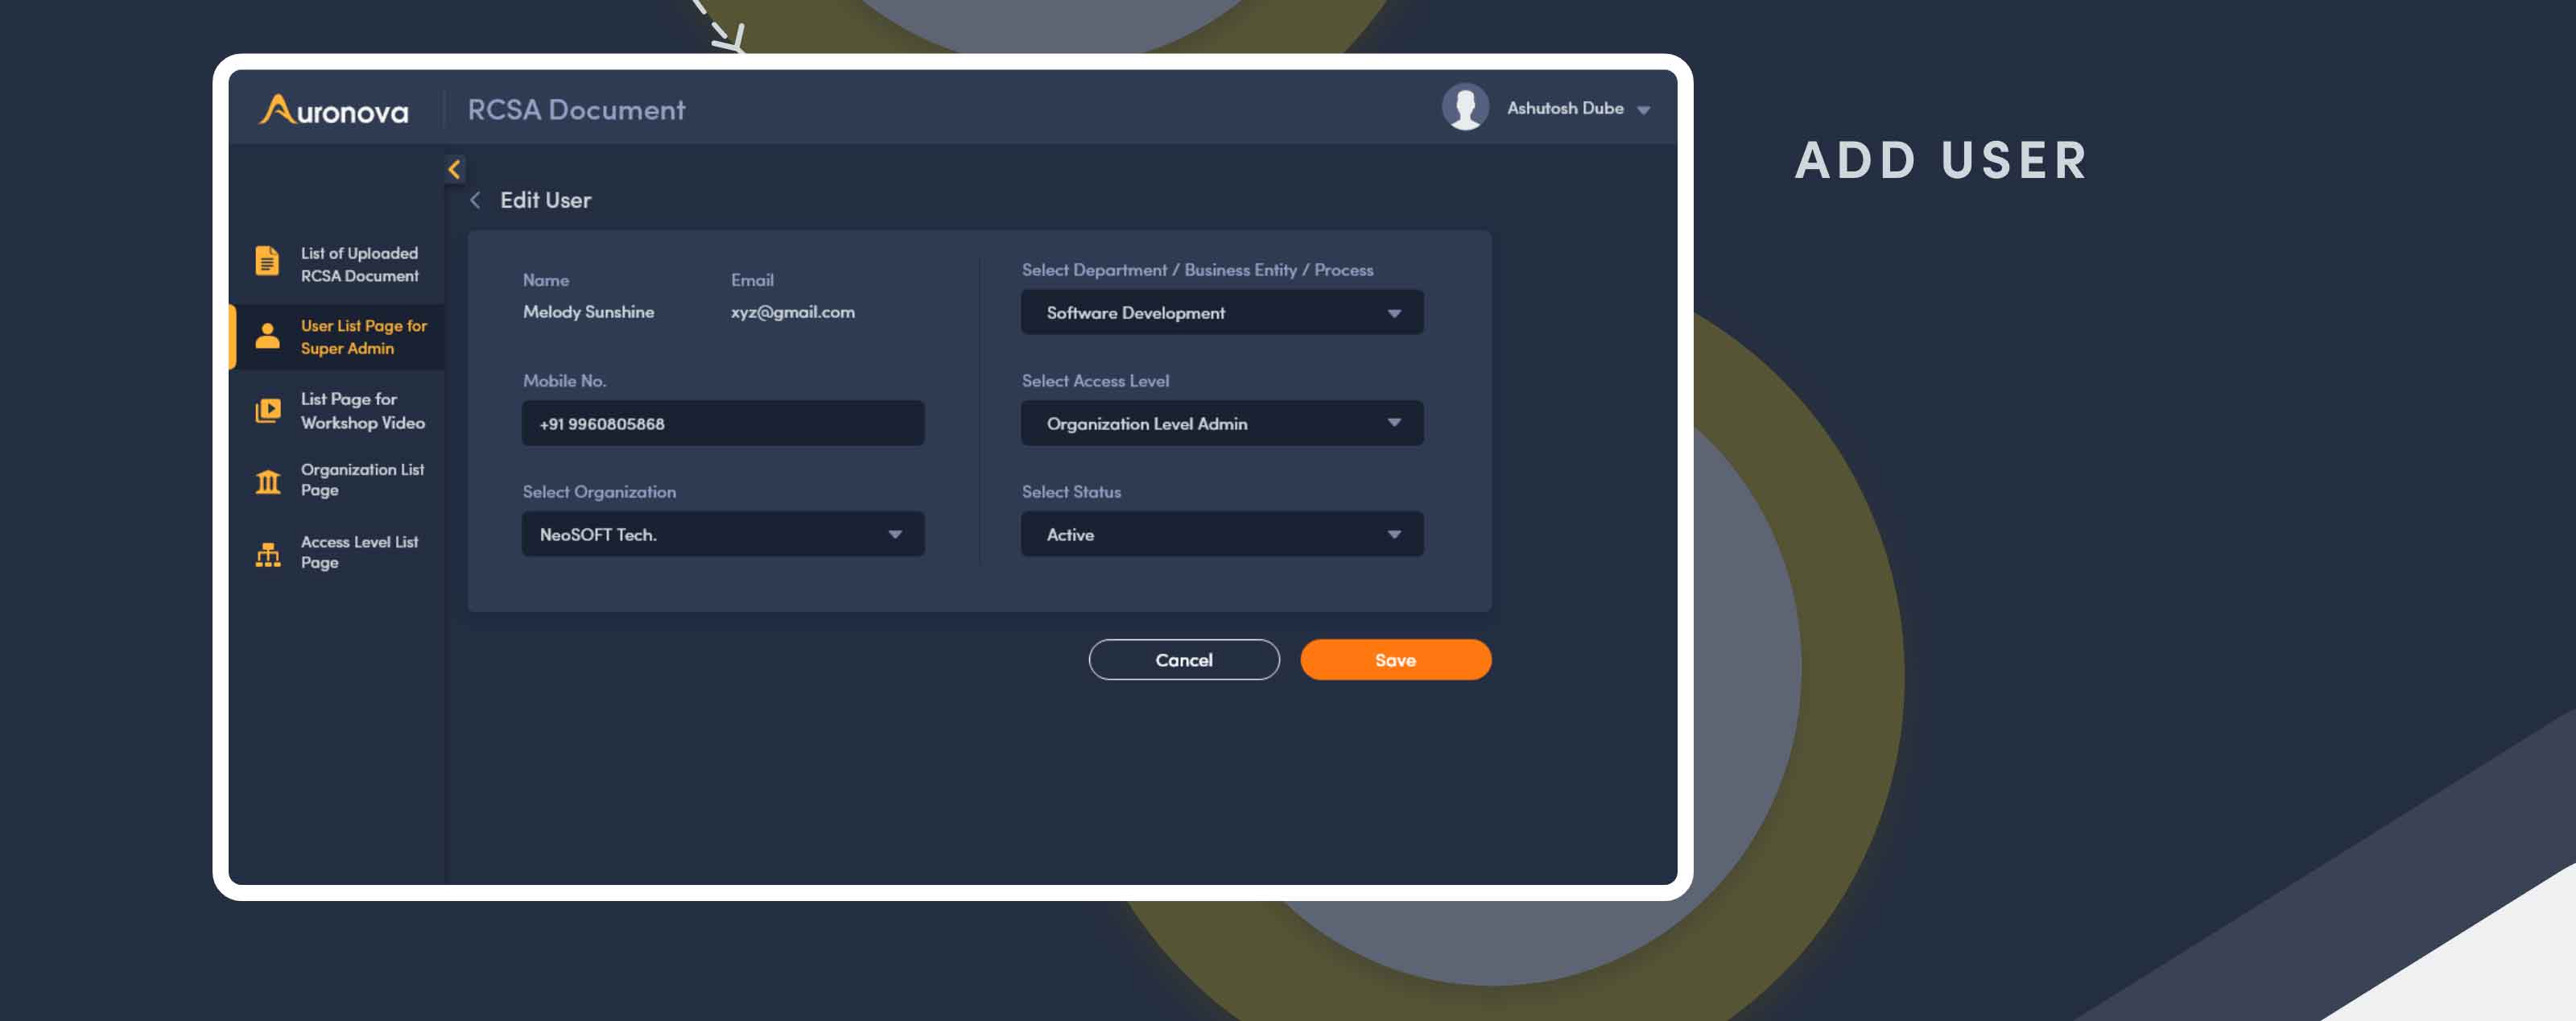The width and height of the screenshot is (2576, 1021).
Task: Click the orange Save button
Action: 1395,660
